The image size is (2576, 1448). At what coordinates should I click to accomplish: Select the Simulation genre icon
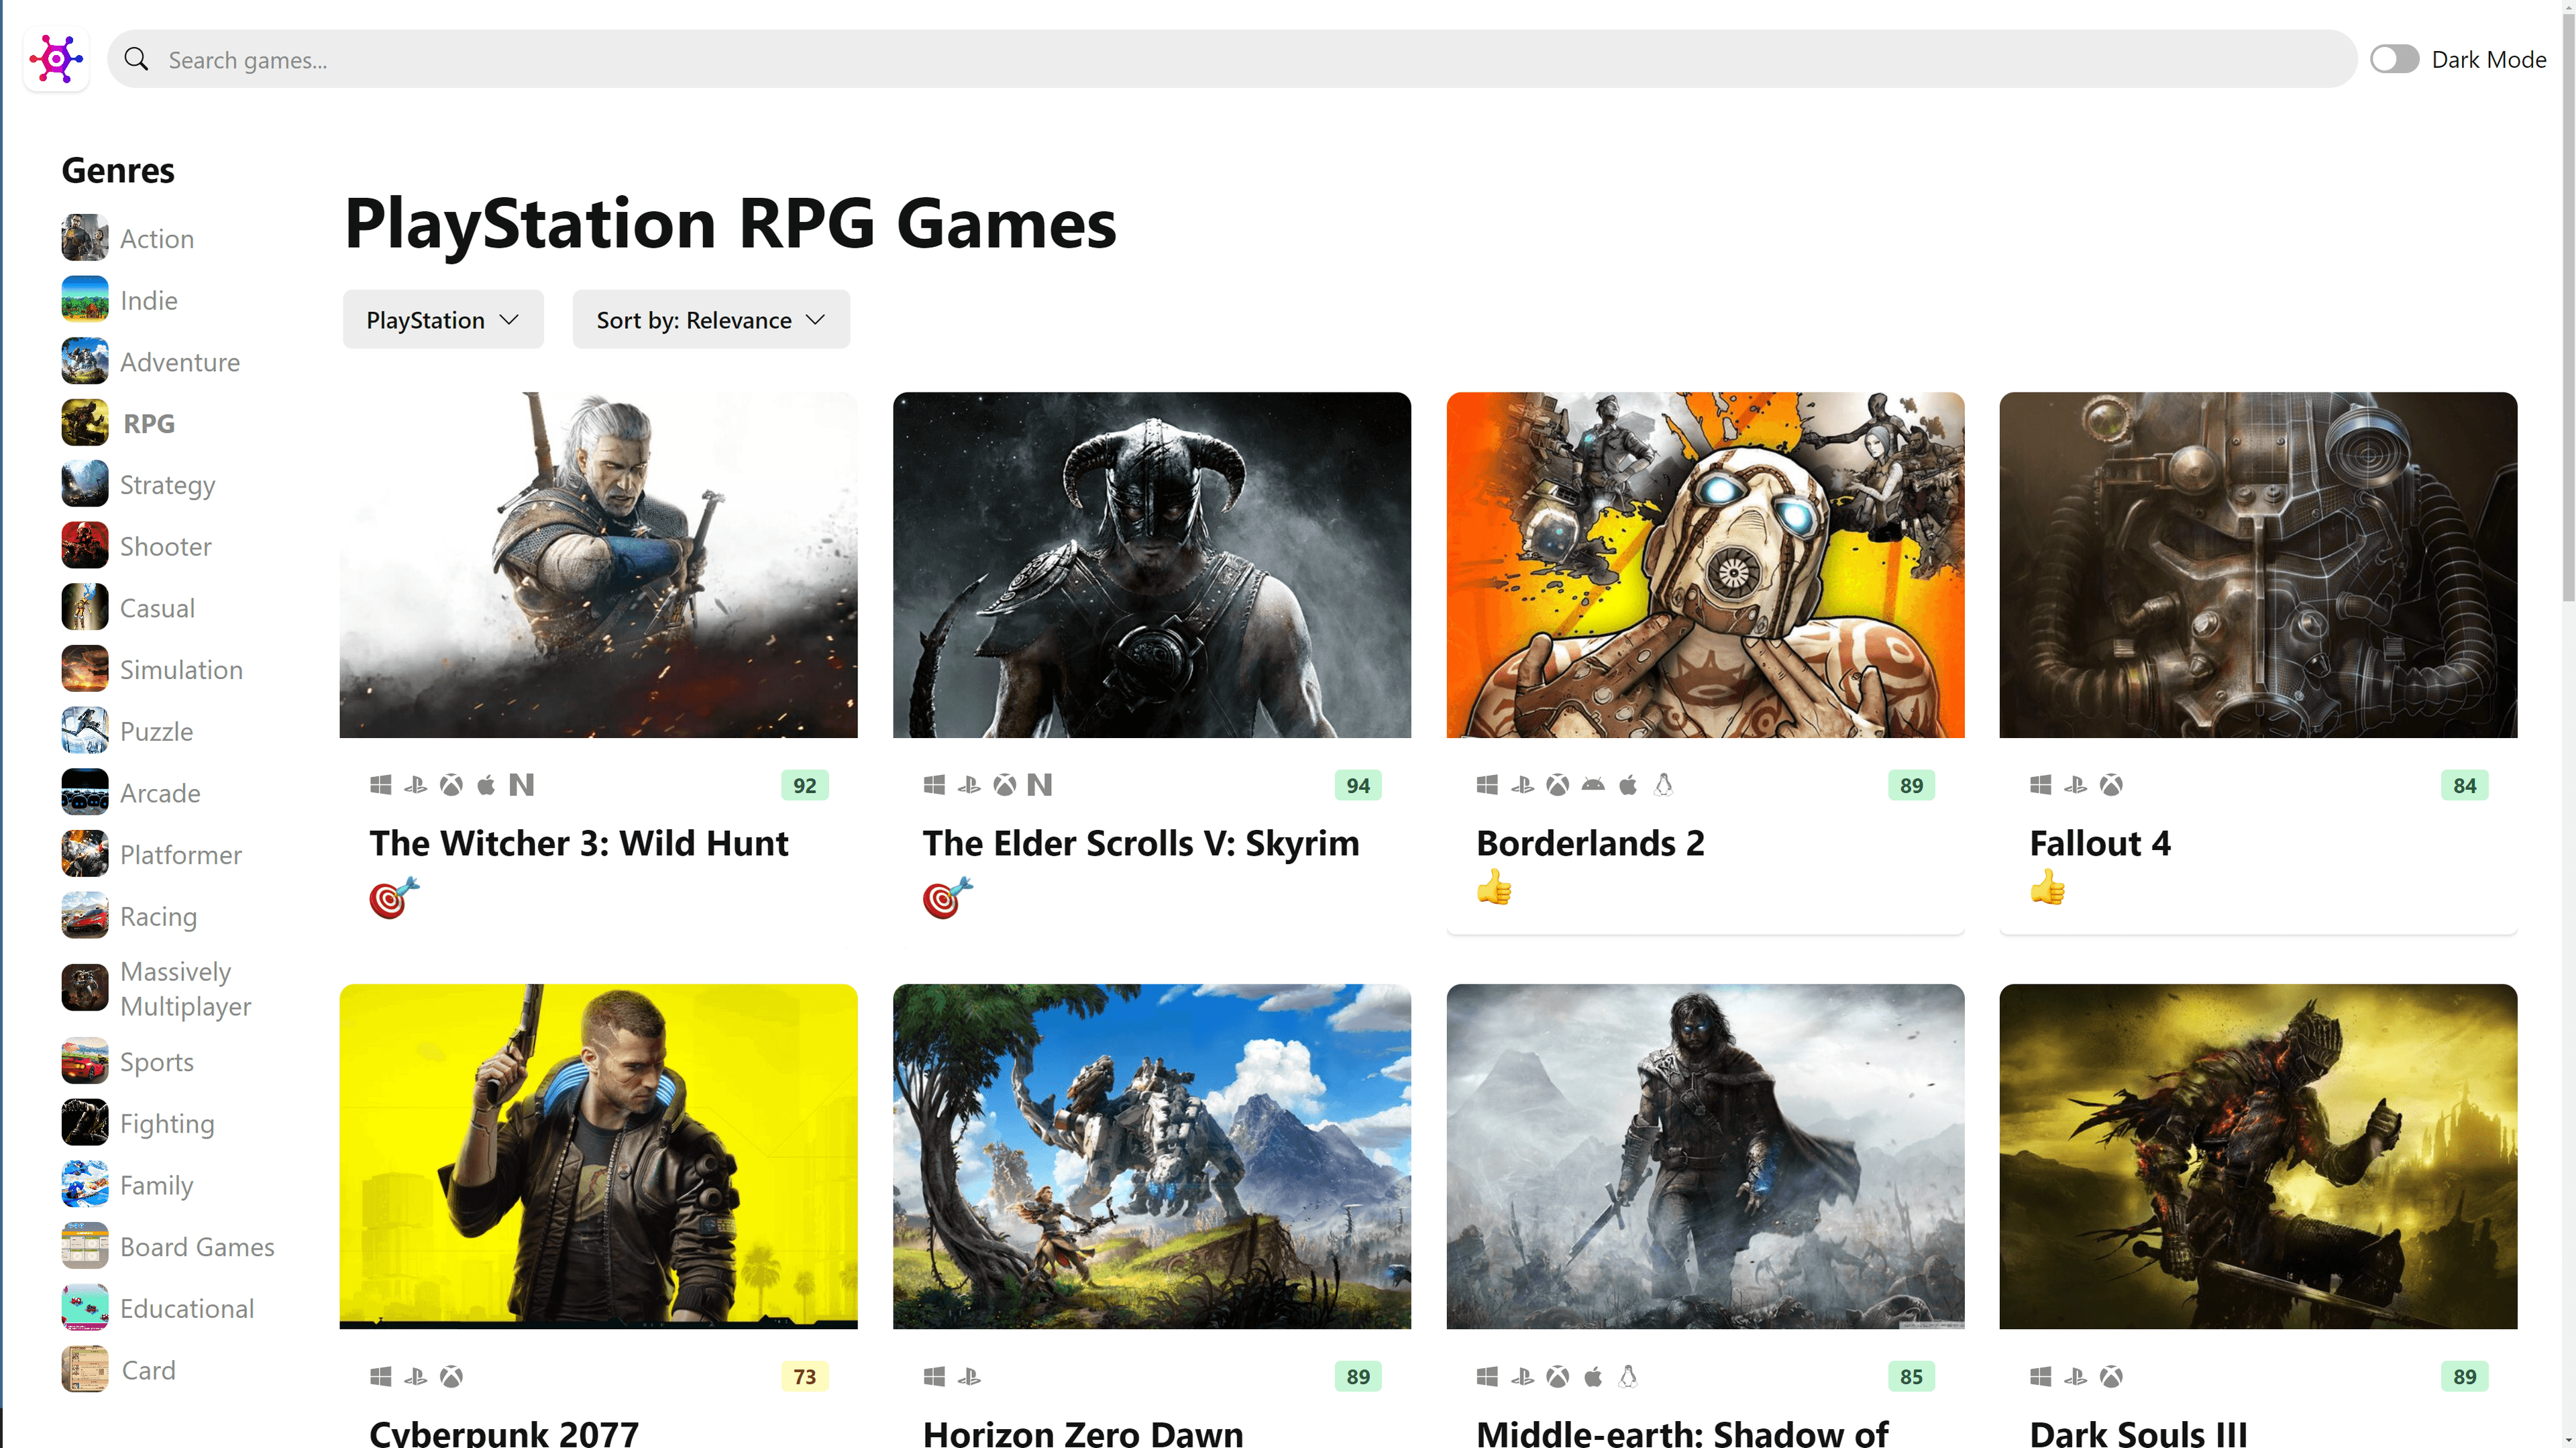pos(85,669)
